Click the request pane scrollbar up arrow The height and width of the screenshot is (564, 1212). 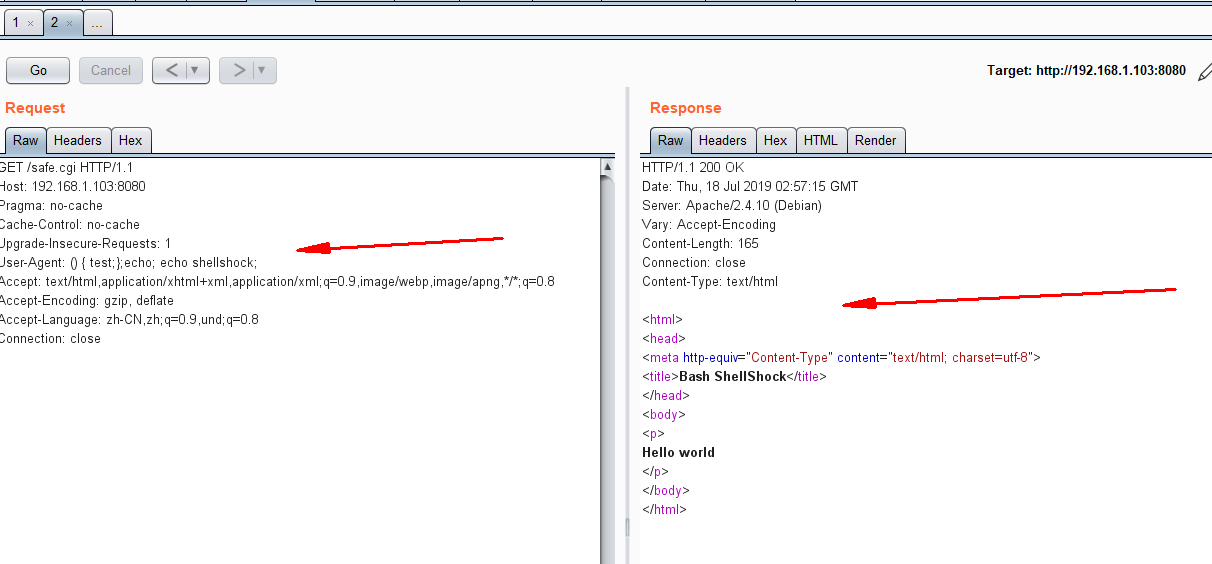[607, 165]
